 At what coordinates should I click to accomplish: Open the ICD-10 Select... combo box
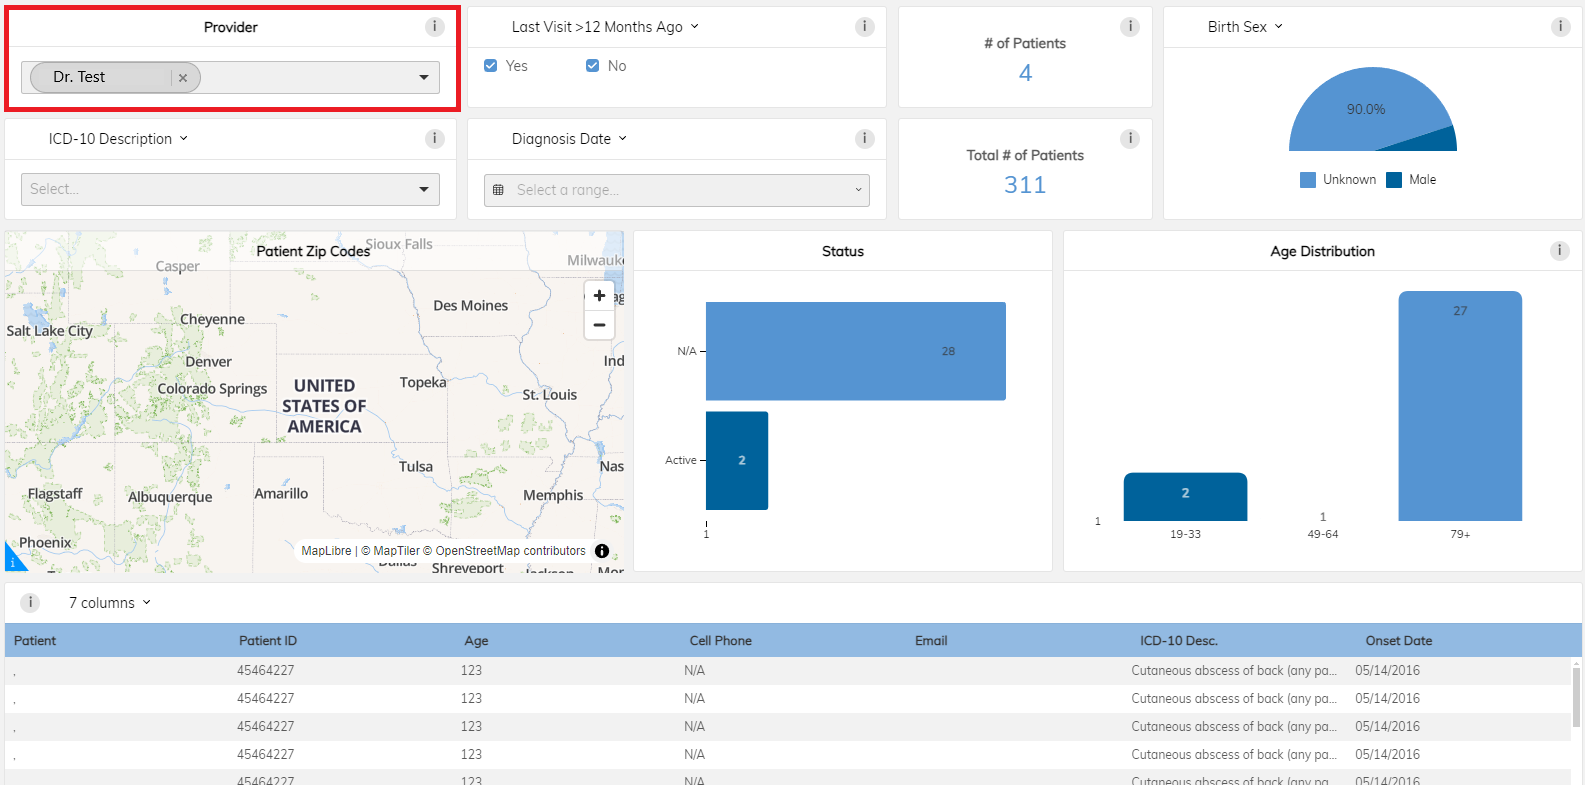(230, 189)
